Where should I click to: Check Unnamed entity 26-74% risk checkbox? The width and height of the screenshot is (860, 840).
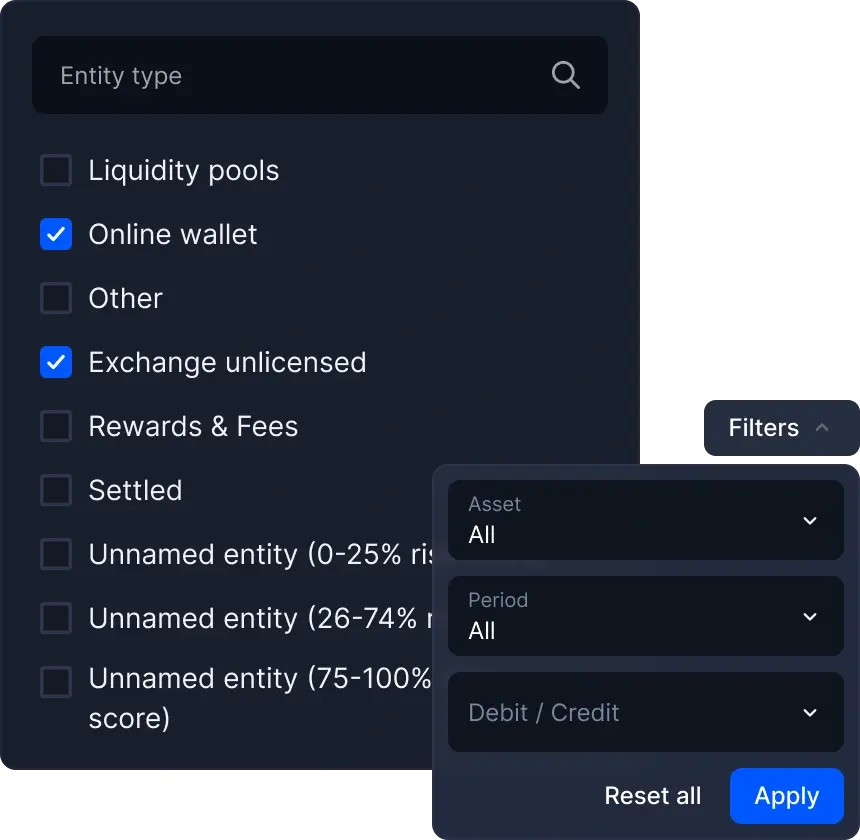(x=56, y=618)
